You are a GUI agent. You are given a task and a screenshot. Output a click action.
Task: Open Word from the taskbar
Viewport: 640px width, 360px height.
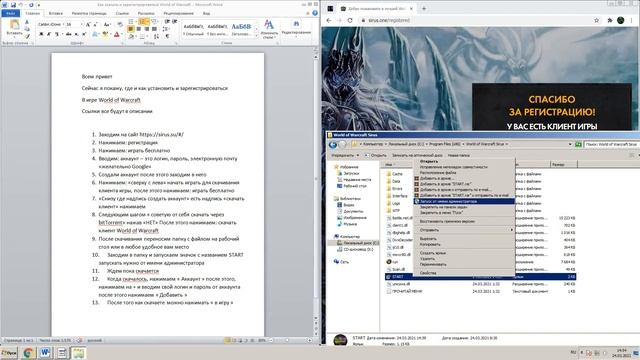(45, 353)
